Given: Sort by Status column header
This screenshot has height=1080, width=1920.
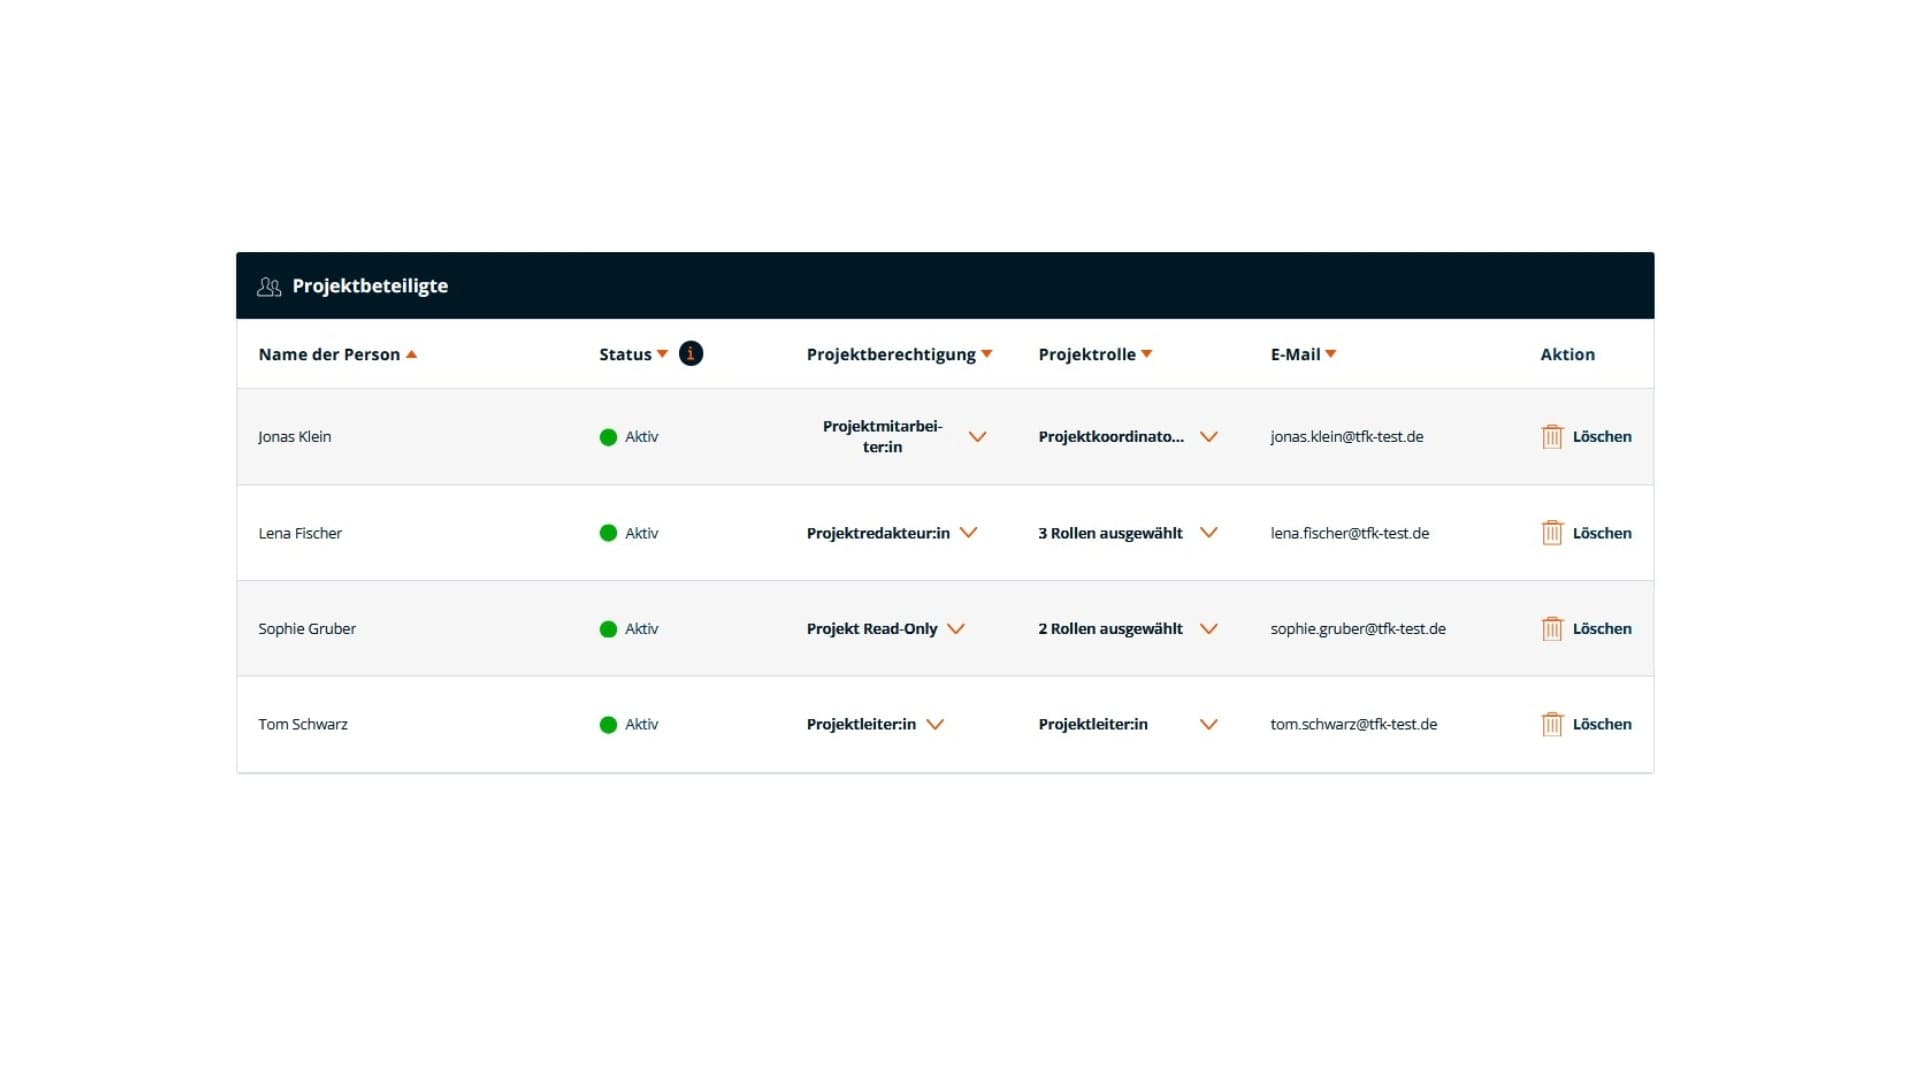Looking at the screenshot, I should tap(625, 354).
